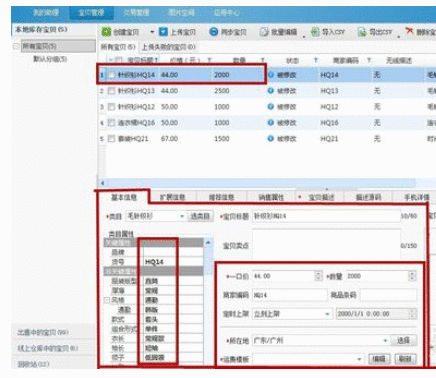Open the 运费模板 shipping template dropdown
The image size is (436, 378).
pyautogui.click(x=359, y=359)
